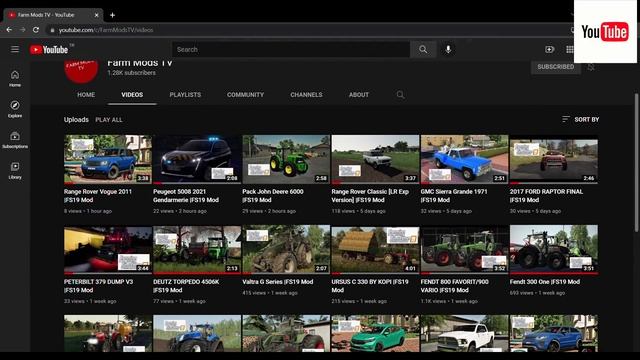640x360 pixels.
Task: Click title URSUS C 330 BY KOPI
Action: [370, 286]
